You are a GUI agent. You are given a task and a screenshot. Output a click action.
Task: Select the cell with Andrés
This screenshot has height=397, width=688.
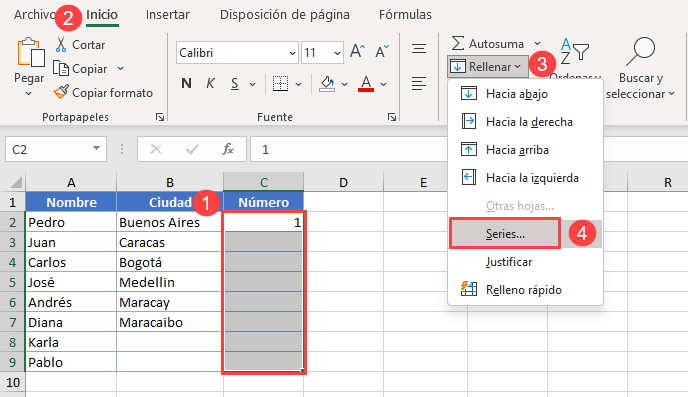tap(71, 302)
